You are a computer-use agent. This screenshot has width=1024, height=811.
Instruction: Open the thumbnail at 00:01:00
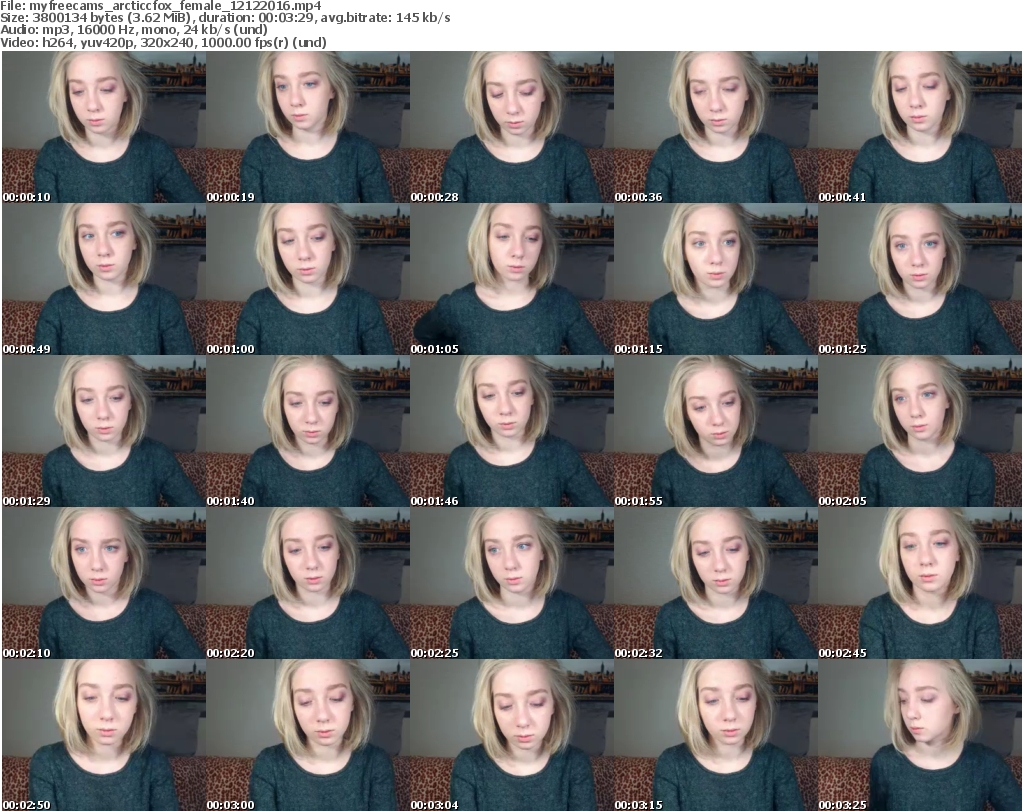[x=308, y=279]
